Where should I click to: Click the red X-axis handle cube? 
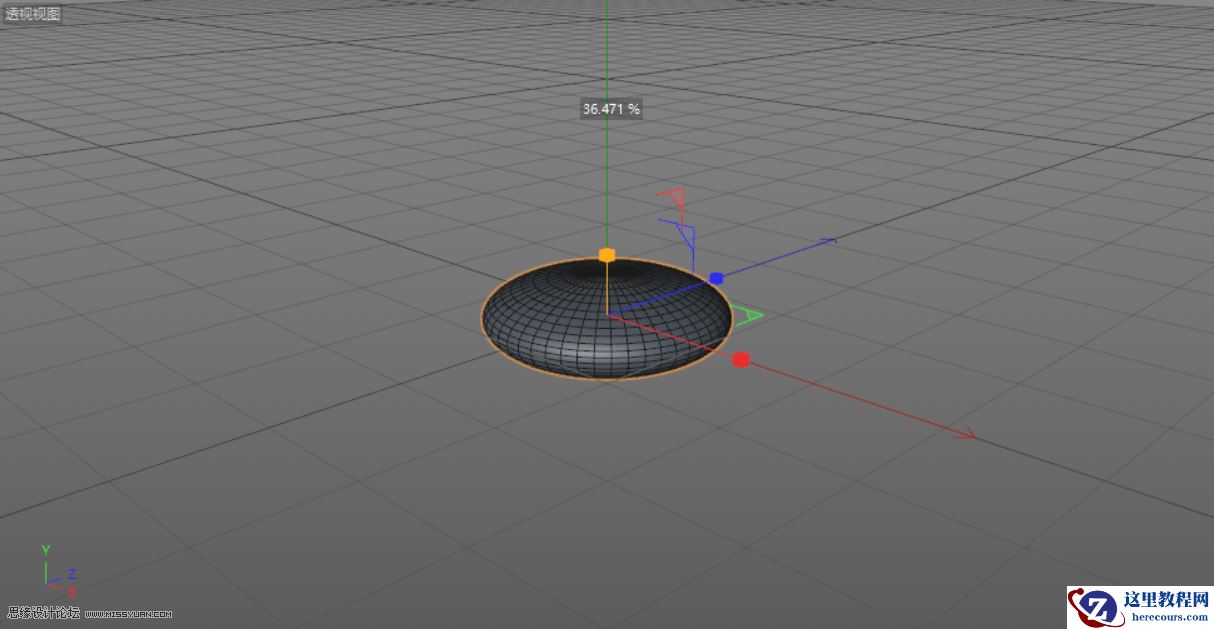click(x=742, y=358)
